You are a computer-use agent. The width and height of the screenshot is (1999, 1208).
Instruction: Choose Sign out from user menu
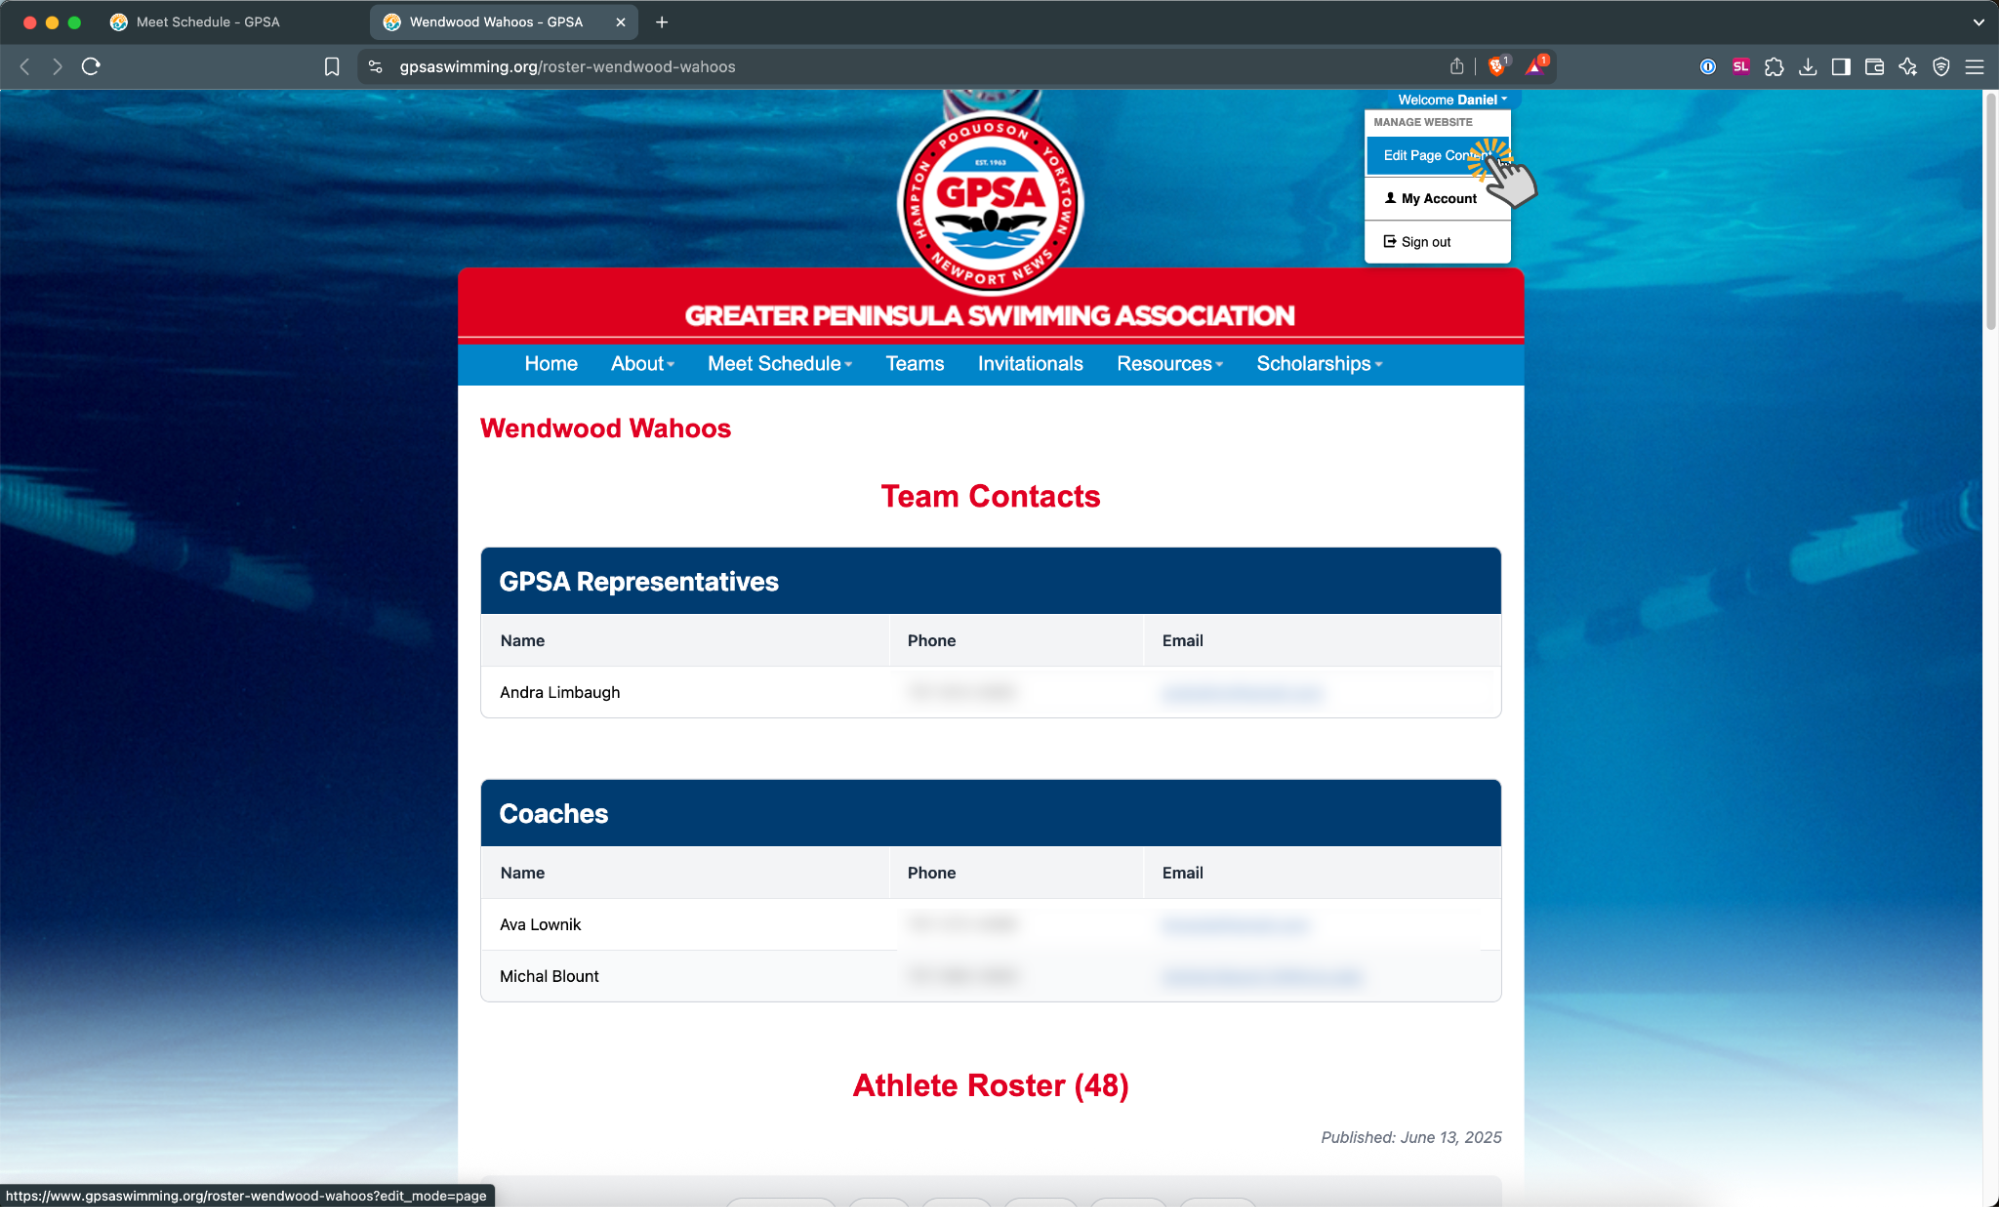pyautogui.click(x=1425, y=242)
